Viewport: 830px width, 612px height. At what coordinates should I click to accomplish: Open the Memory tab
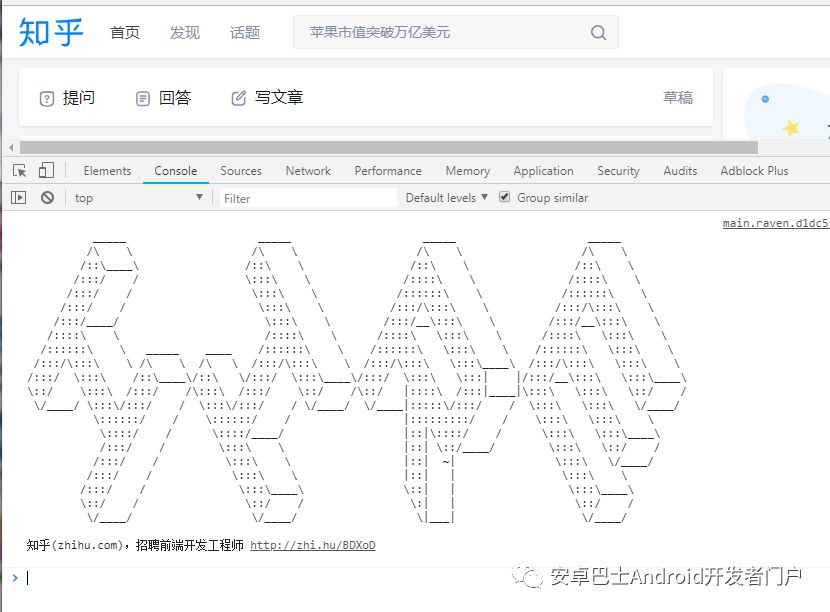click(x=468, y=170)
